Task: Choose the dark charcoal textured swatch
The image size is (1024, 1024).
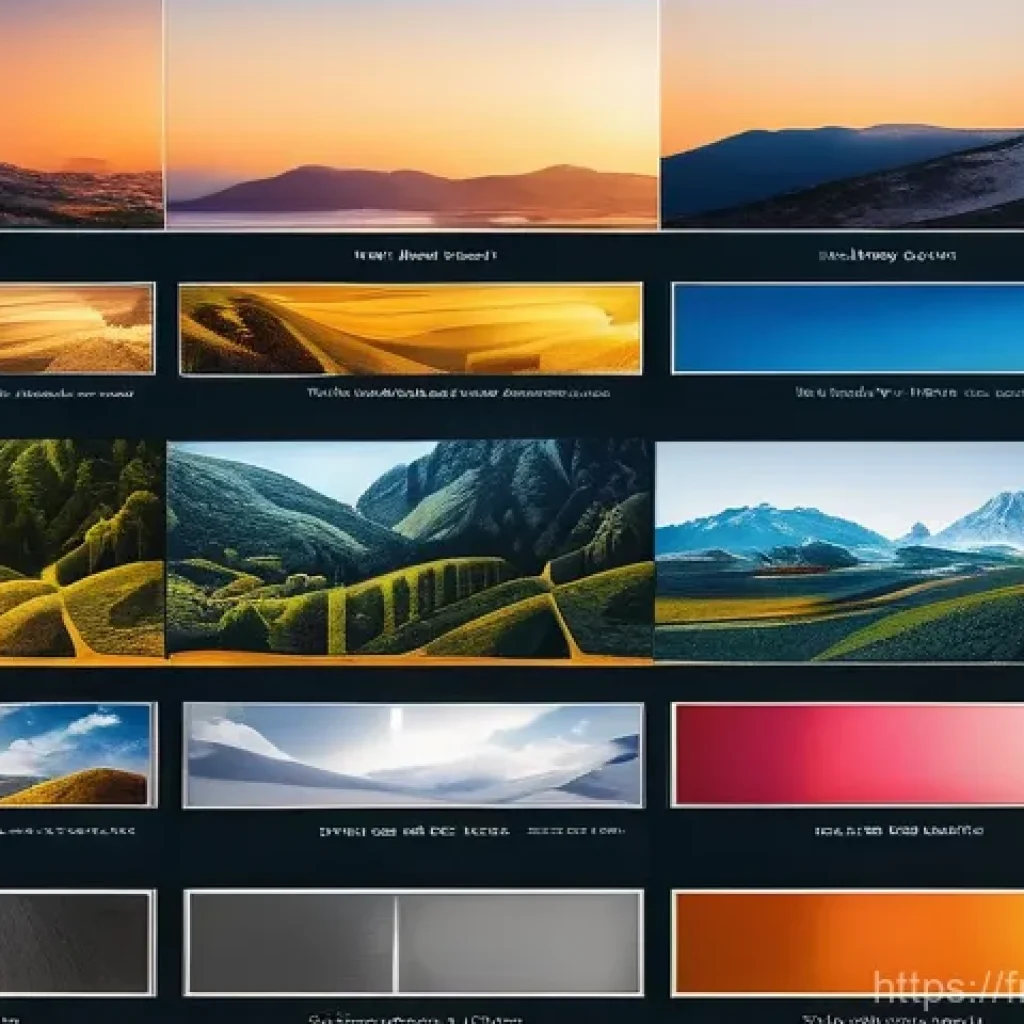Action: coord(76,943)
